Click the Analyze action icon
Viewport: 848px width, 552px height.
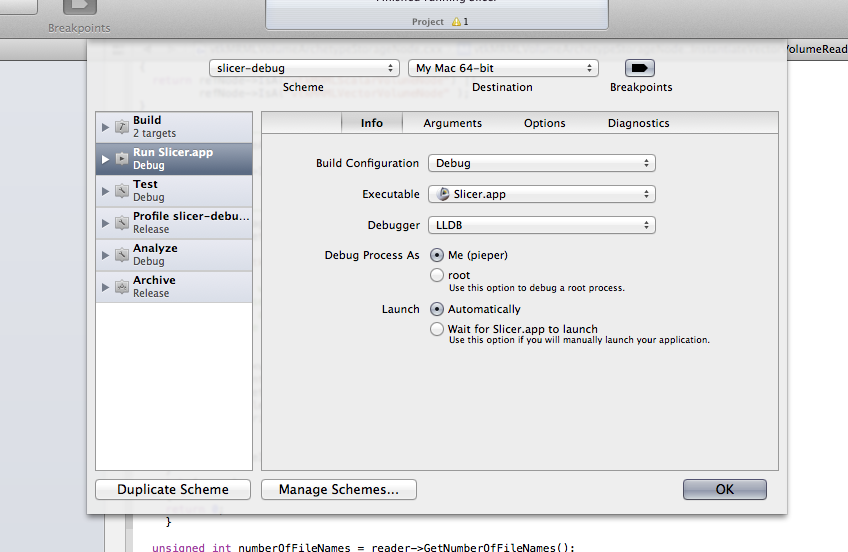pos(121,255)
